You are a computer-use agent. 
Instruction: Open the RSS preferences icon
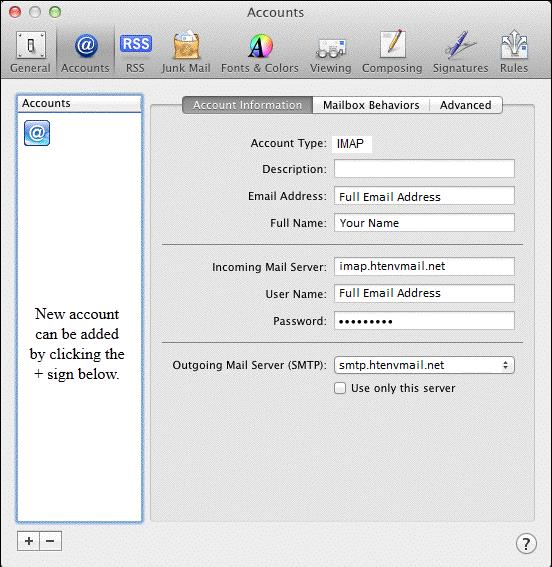point(136,52)
